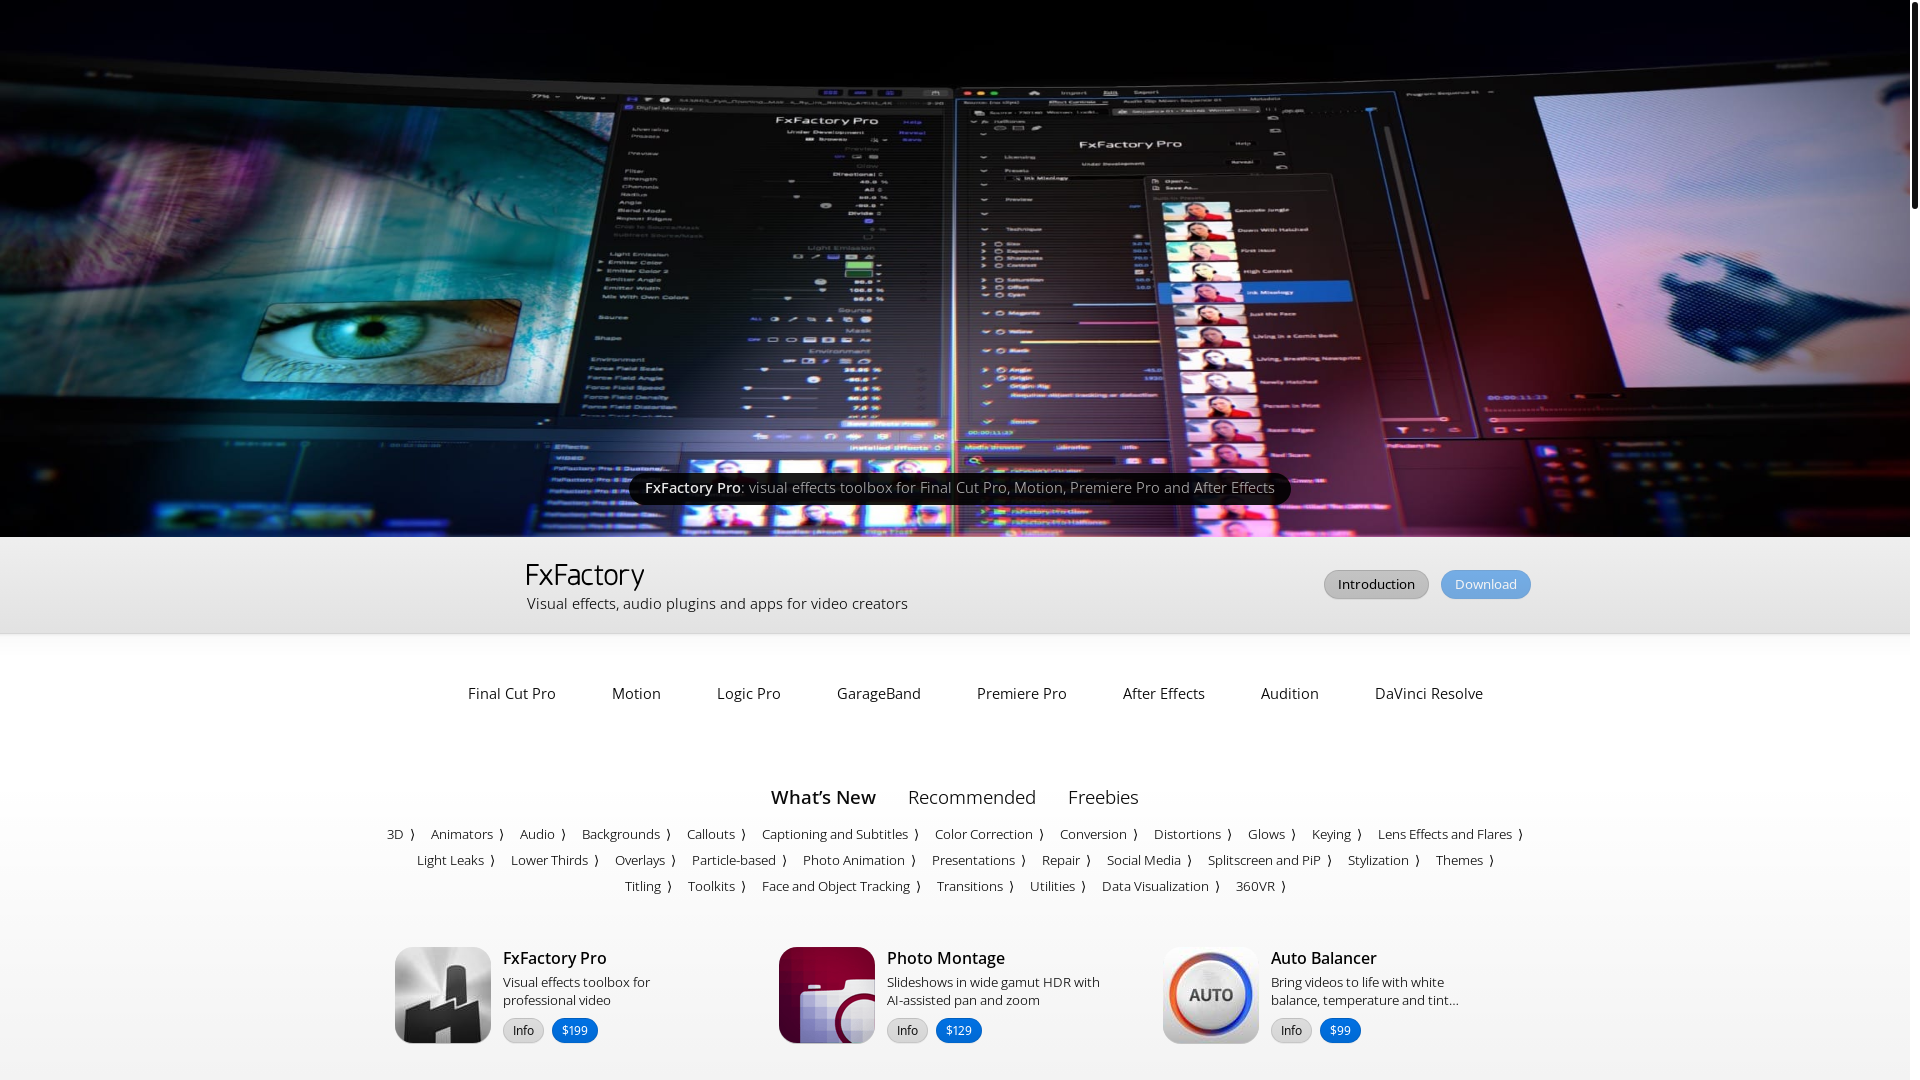
Task: Open the Overlays category
Action: click(x=645, y=861)
